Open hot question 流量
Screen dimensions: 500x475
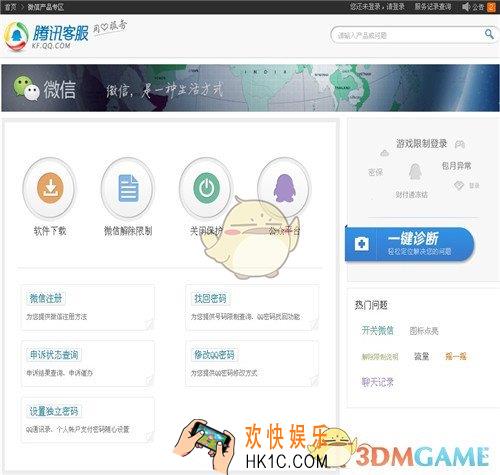coord(421,356)
